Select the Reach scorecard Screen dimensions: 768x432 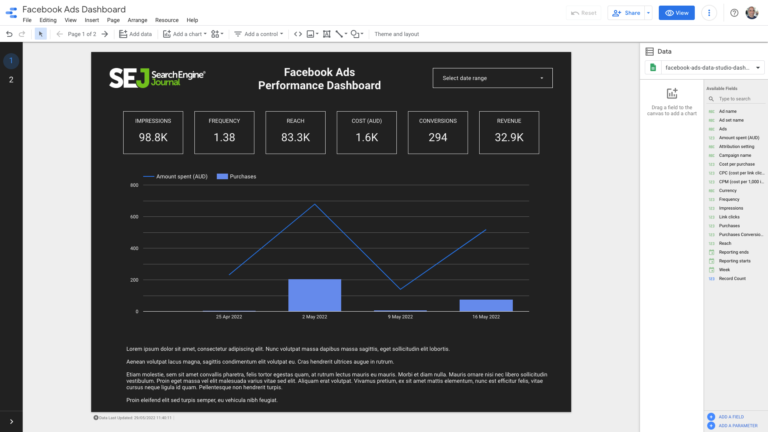click(x=295, y=133)
